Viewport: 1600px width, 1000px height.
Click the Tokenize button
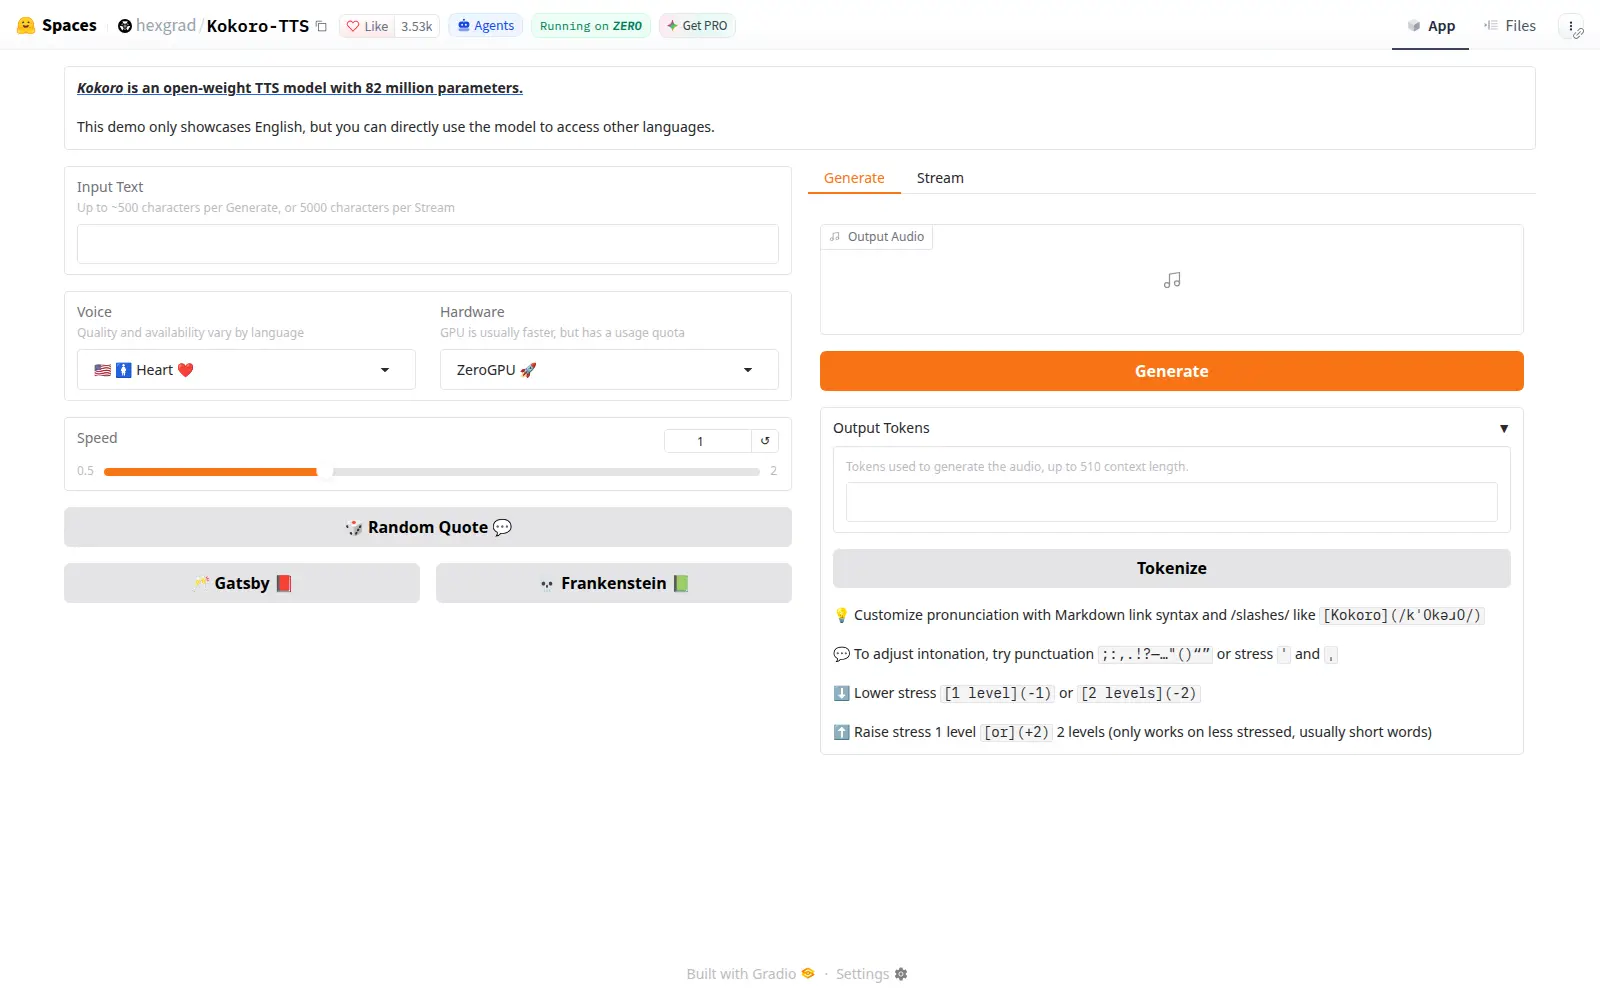pyautogui.click(x=1172, y=568)
